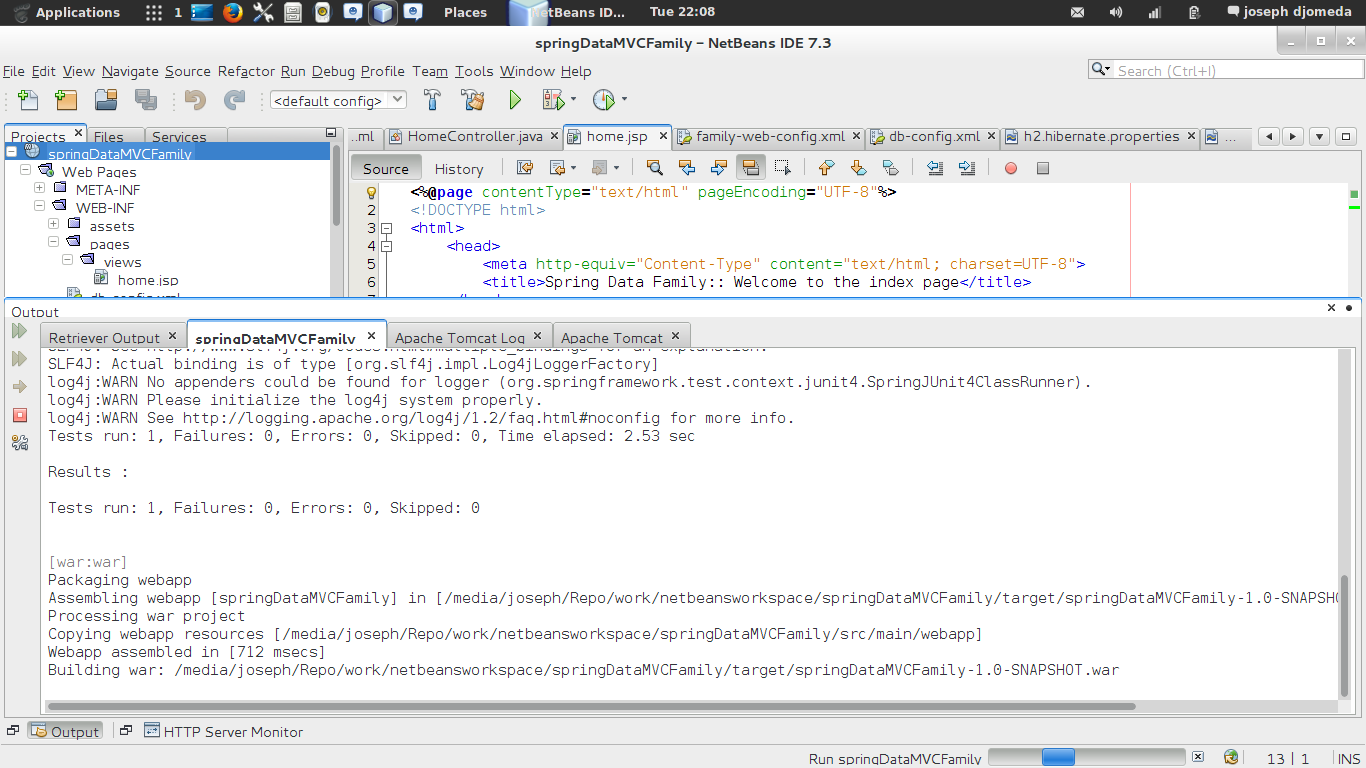Open HTTP Server Monitor panel

tap(223, 732)
